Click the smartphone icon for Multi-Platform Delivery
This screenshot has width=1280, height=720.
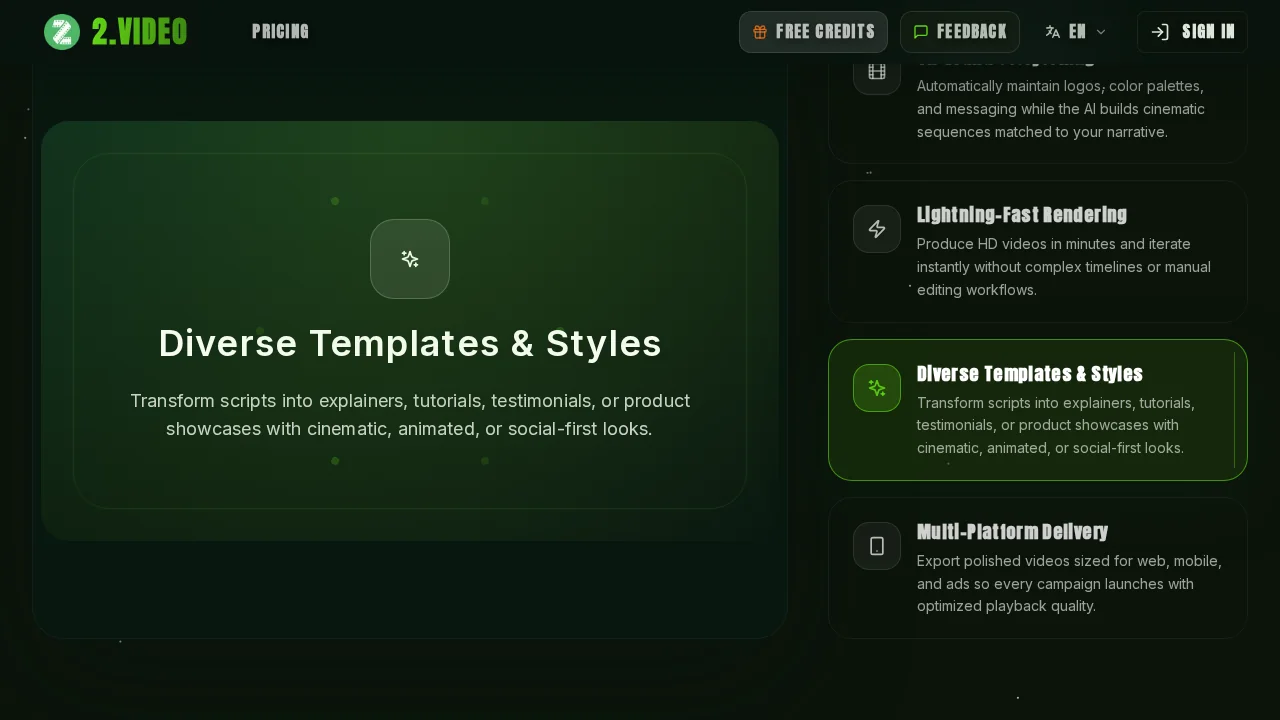point(877,546)
